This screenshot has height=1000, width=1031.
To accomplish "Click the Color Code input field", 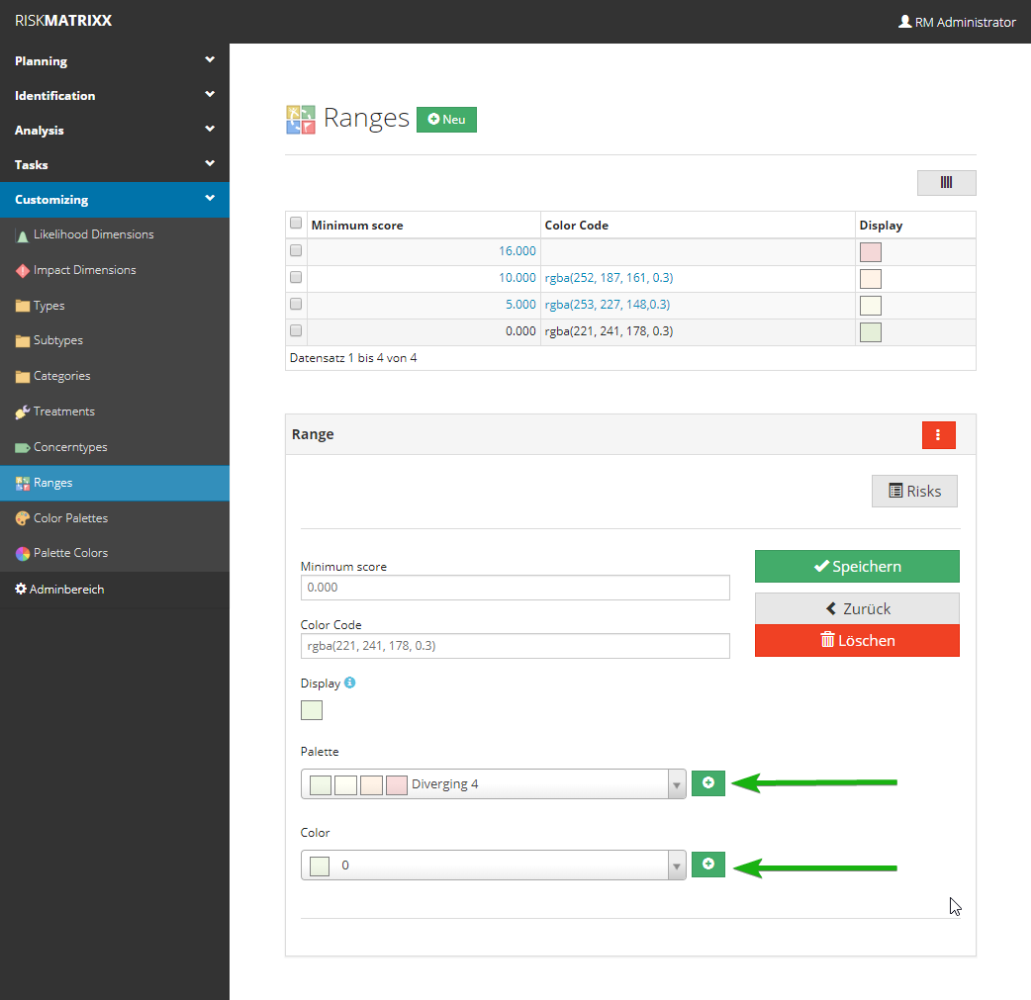I will pos(515,646).
